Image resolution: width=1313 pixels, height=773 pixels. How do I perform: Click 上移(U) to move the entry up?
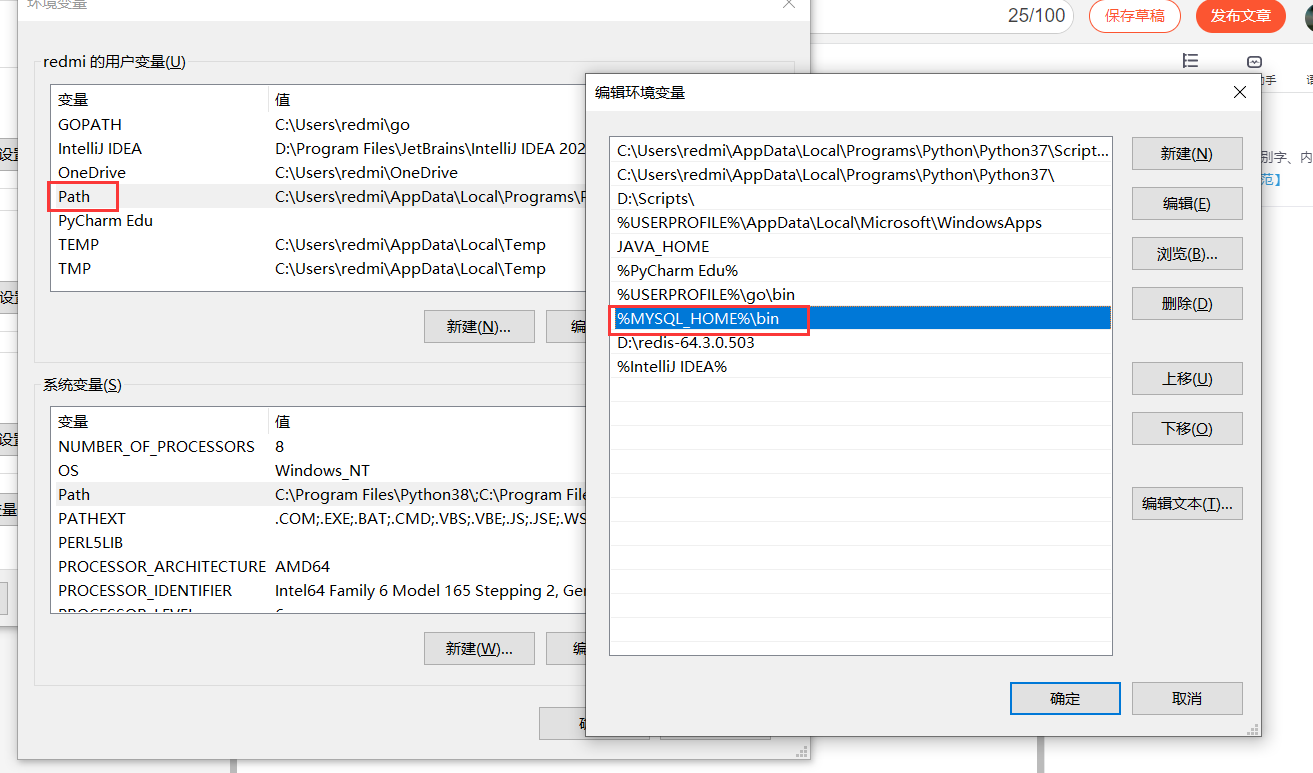pyautogui.click(x=1187, y=379)
